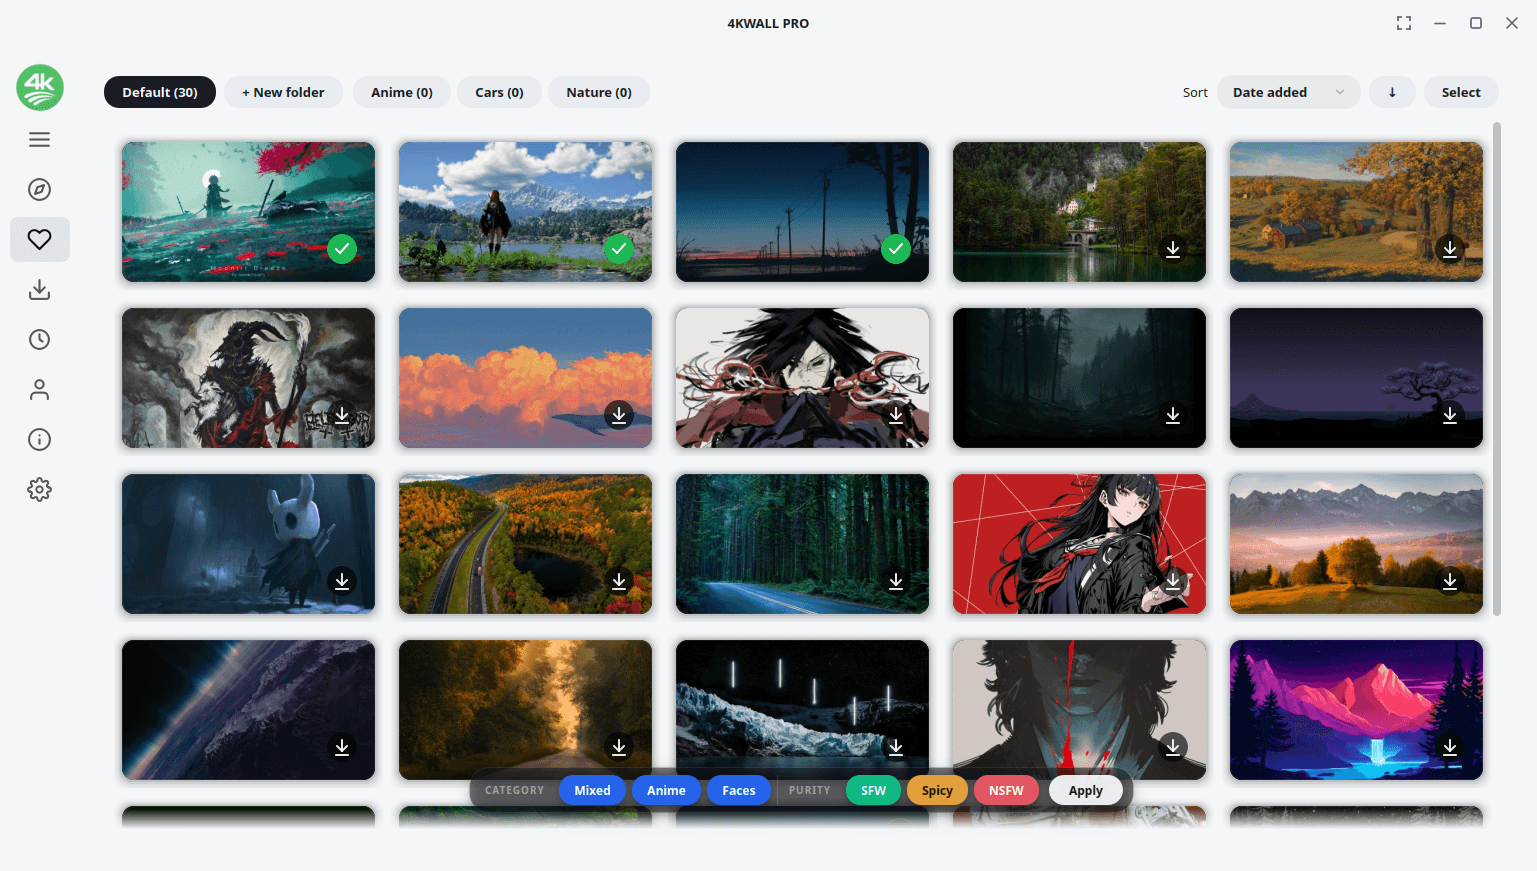
Task: Download the horned demon graffiti wallpaper
Action: (342, 415)
